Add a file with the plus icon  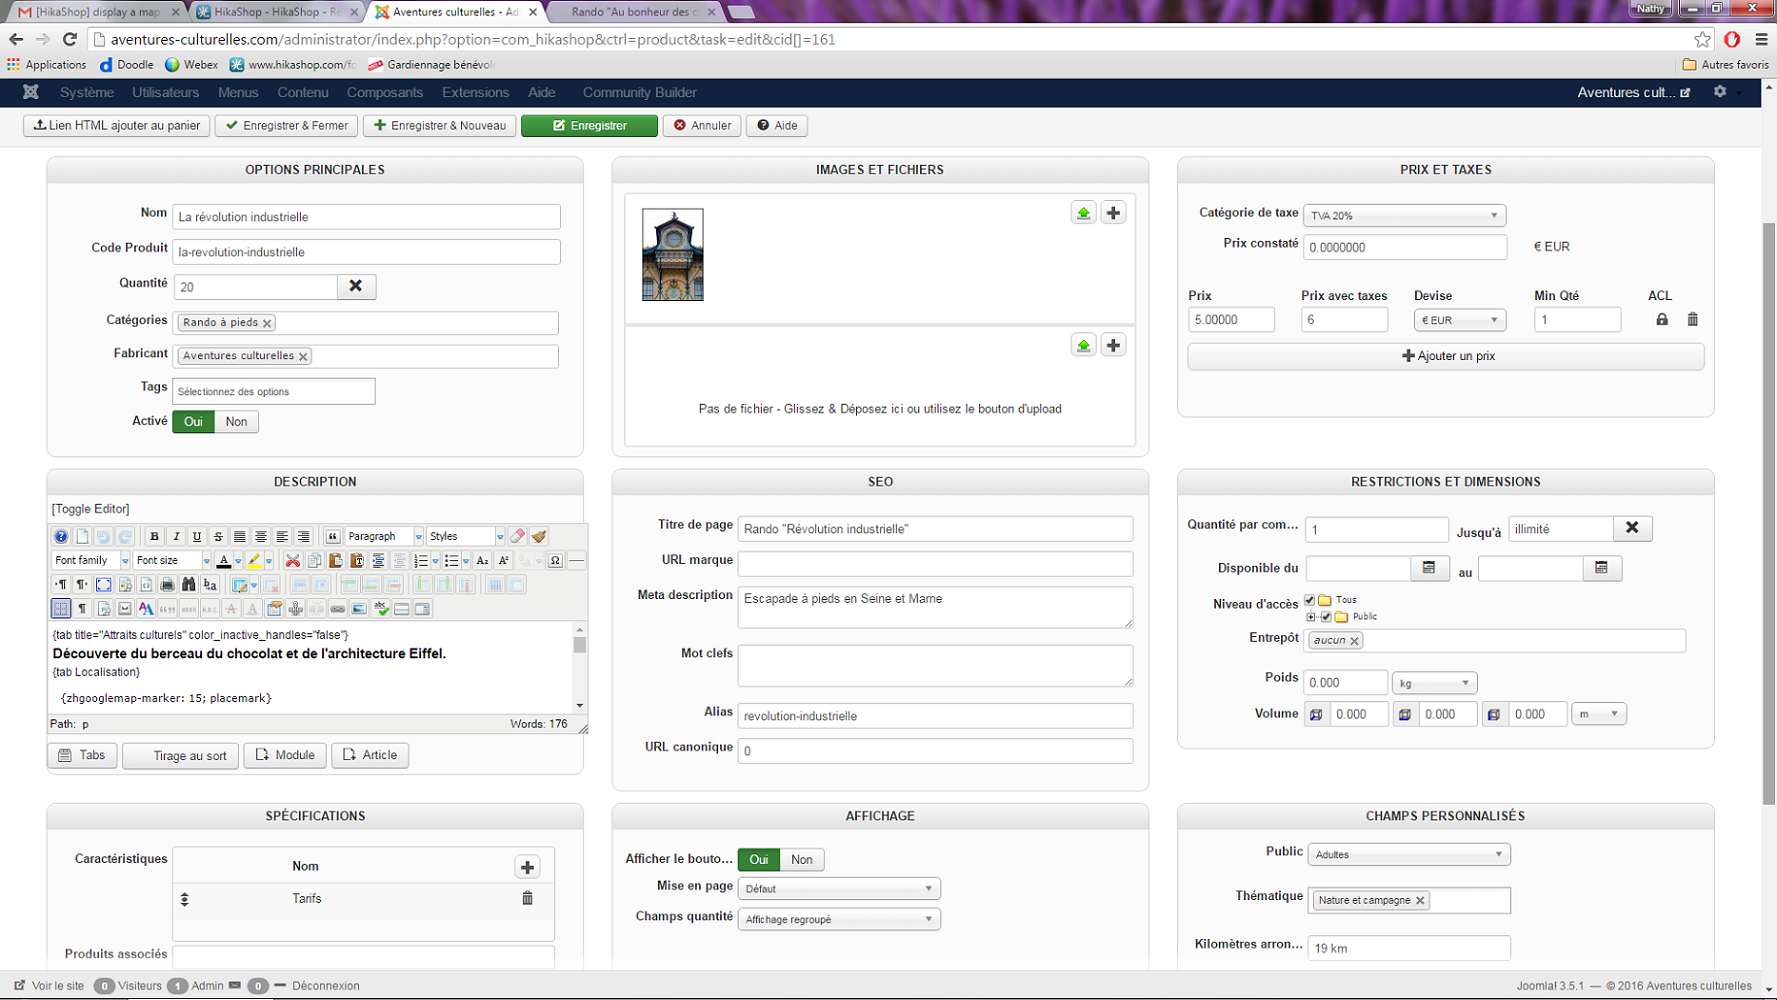(x=1113, y=346)
